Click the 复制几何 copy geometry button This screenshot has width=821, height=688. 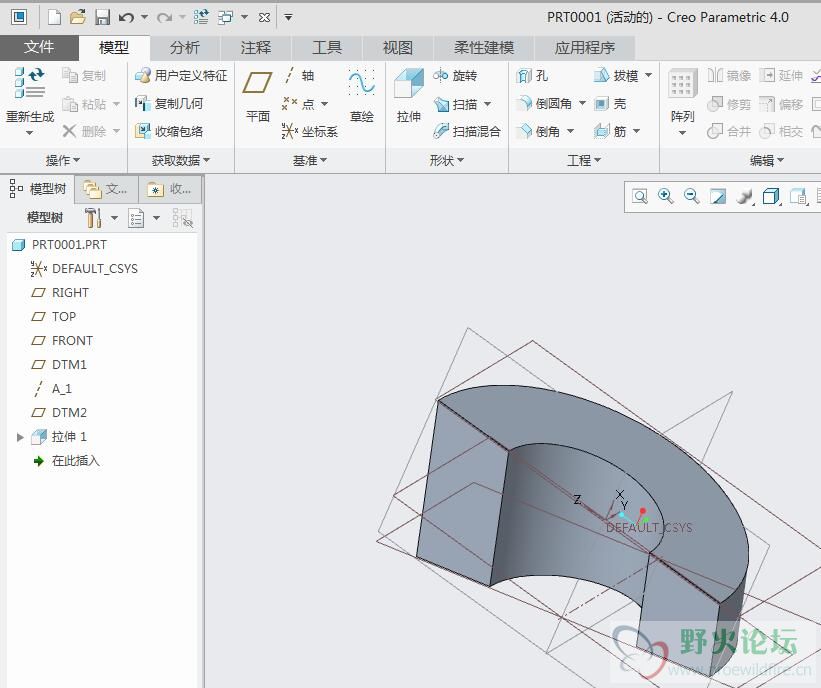click(x=169, y=104)
